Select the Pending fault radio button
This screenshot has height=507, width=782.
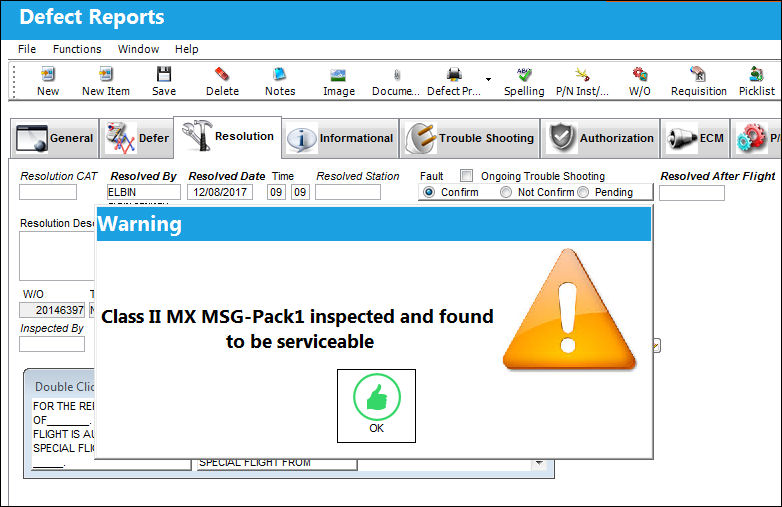tap(583, 192)
